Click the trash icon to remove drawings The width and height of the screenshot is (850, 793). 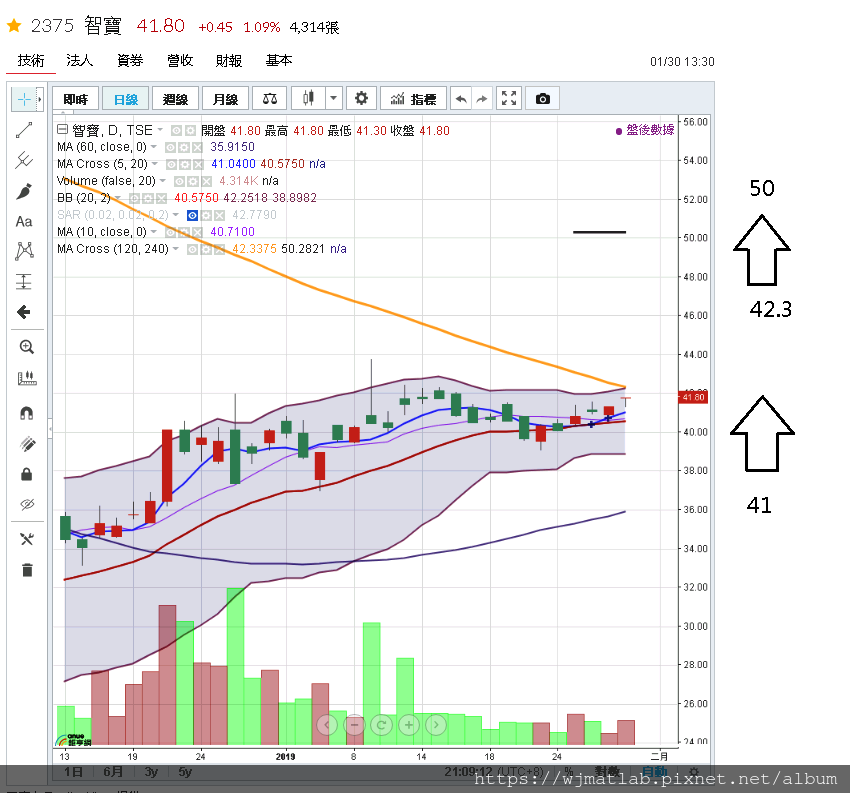tap(27, 570)
